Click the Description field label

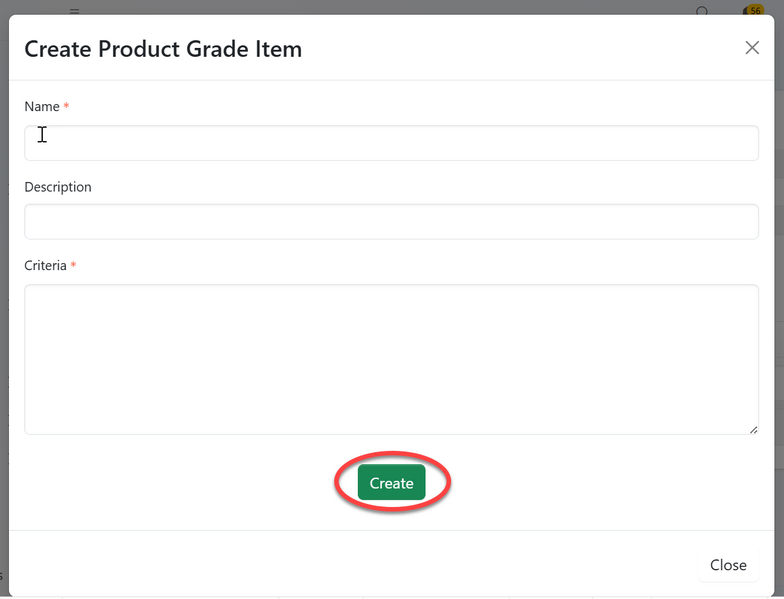pos(58,187)
